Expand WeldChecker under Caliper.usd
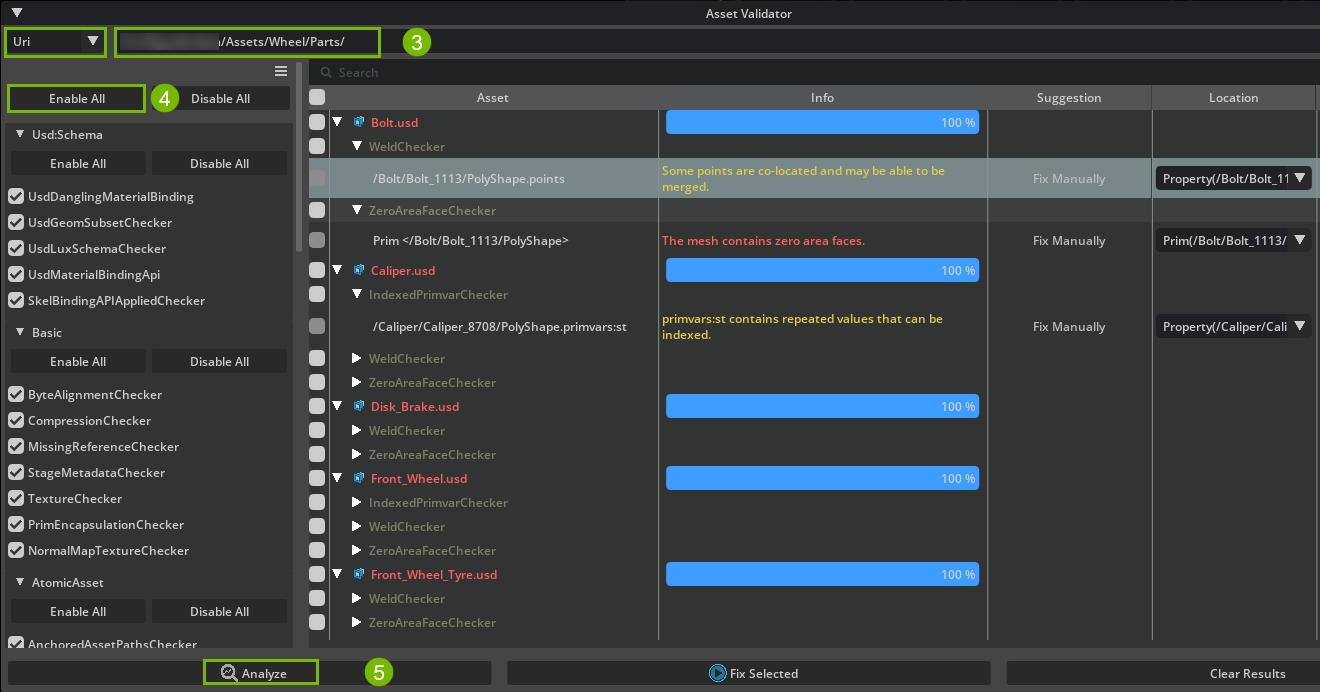1320x692 pixels. coord(357,358)
